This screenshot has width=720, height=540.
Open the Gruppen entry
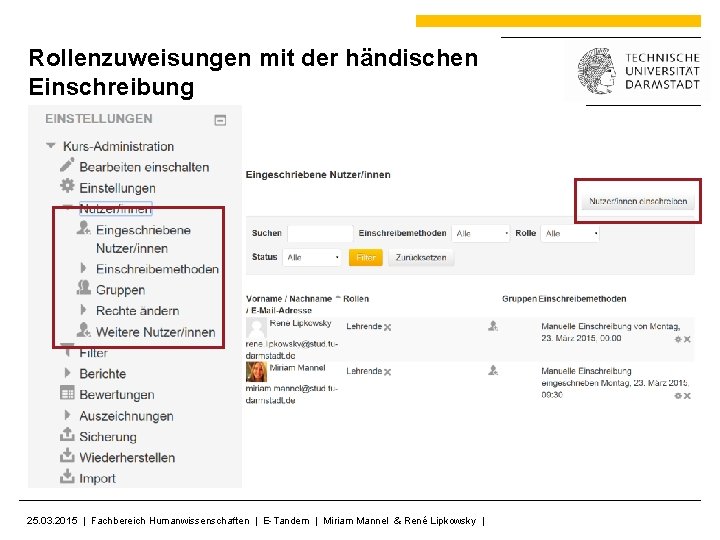click(x=120, y=290)
